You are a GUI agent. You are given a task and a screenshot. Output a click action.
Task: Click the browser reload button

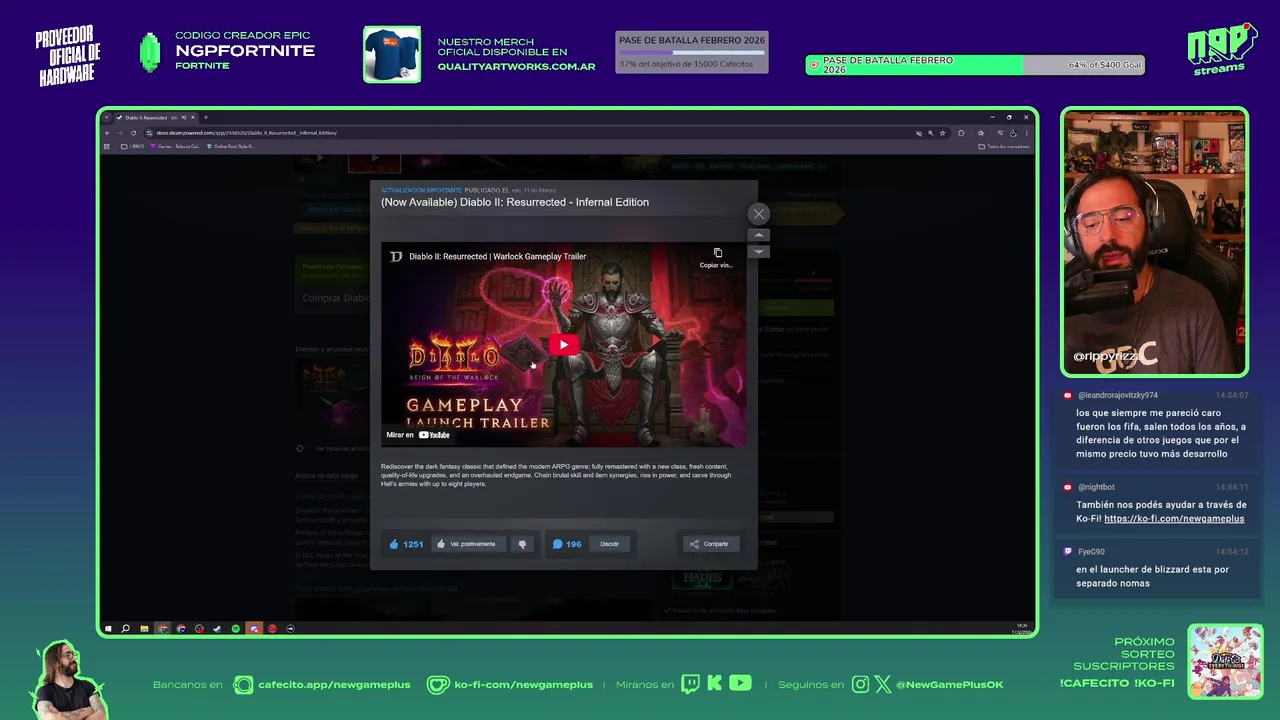click(134, 133)
